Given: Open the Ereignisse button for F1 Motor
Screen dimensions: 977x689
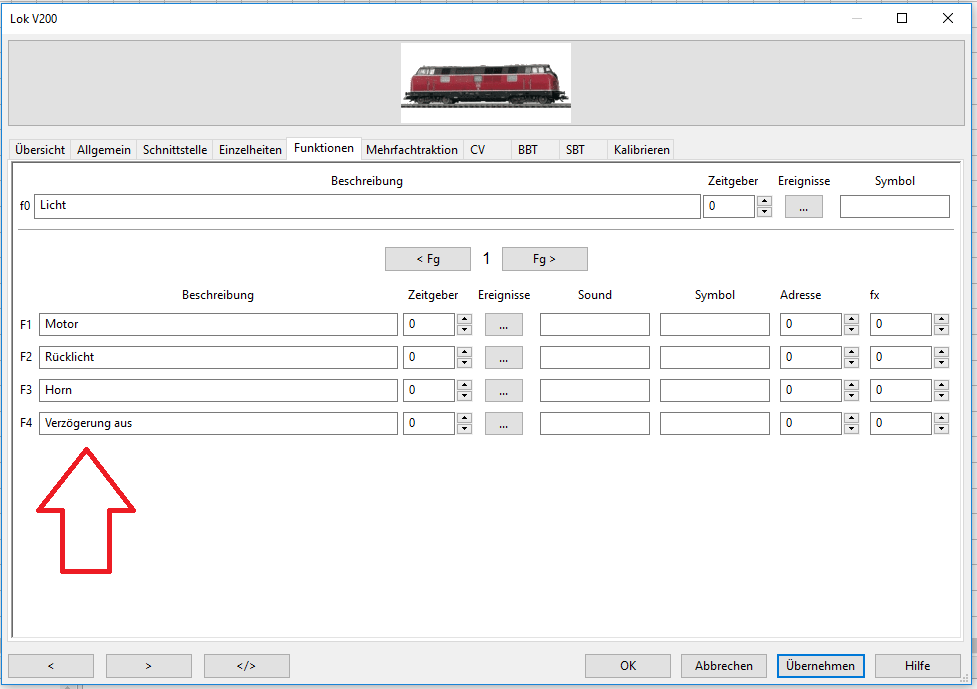Looking at the screenshot, I should click(503, 325).
